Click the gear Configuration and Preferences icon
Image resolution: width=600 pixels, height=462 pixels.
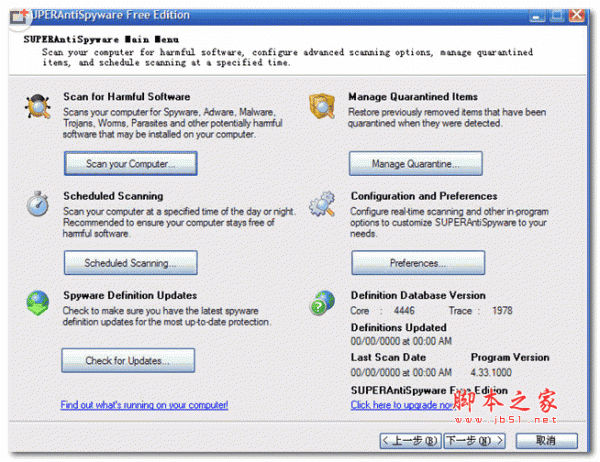[x=322, y=204]
